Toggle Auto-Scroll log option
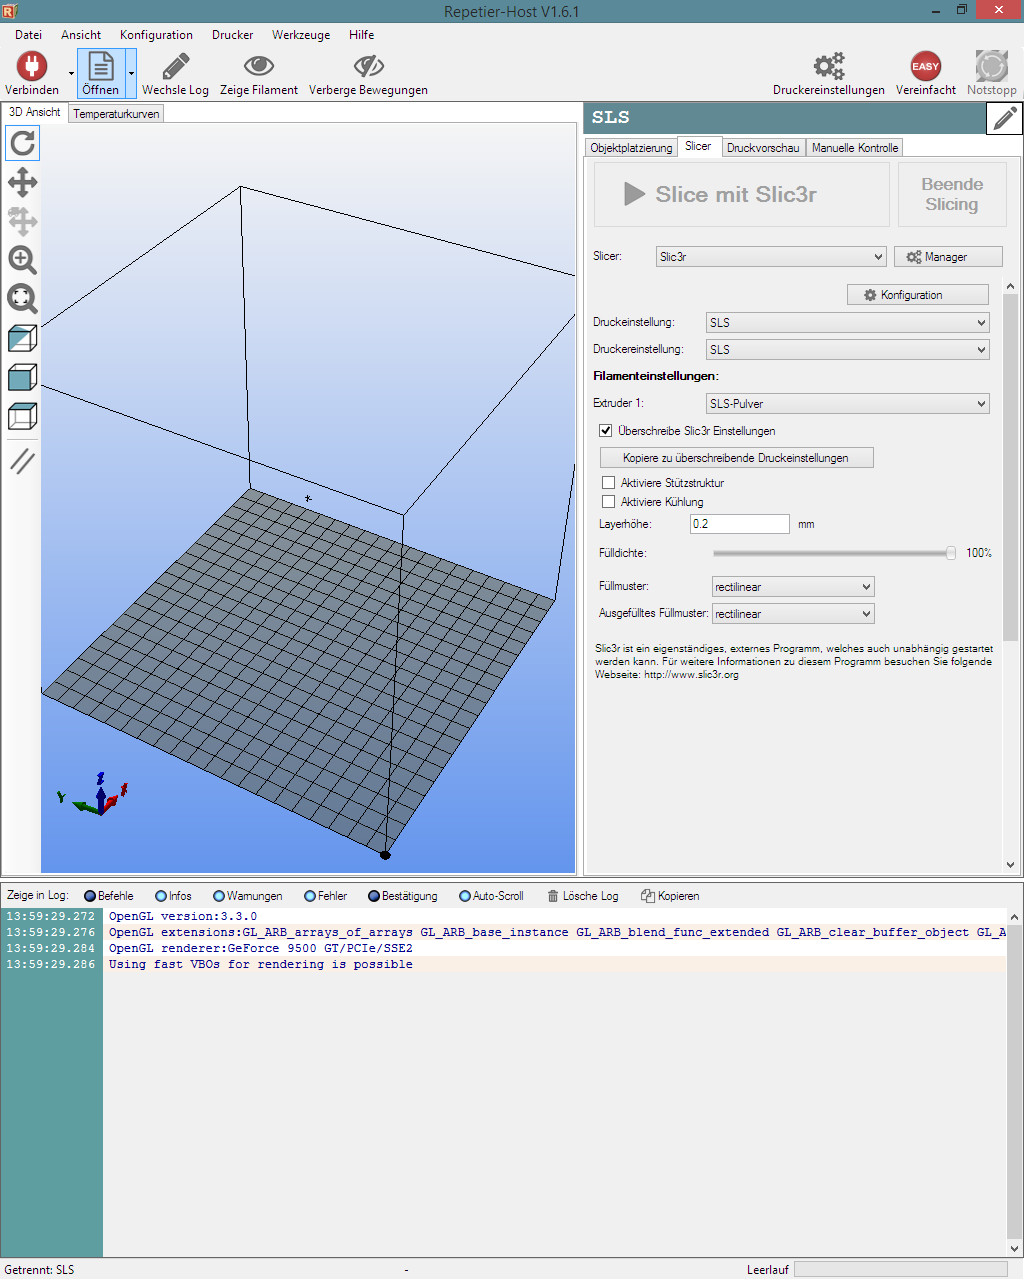The width and height of the screenshot is (1024, 1280). pyautogui.click(x=491, y=896)
